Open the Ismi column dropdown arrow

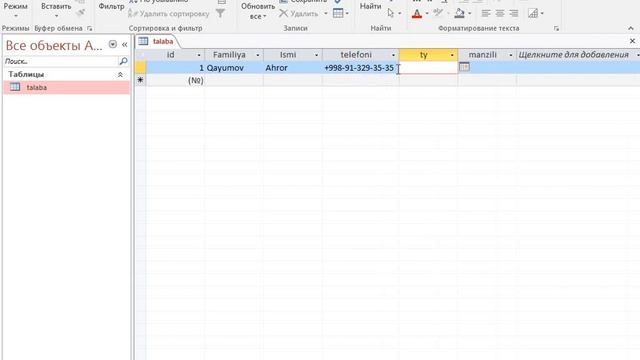tap(316, 55)
